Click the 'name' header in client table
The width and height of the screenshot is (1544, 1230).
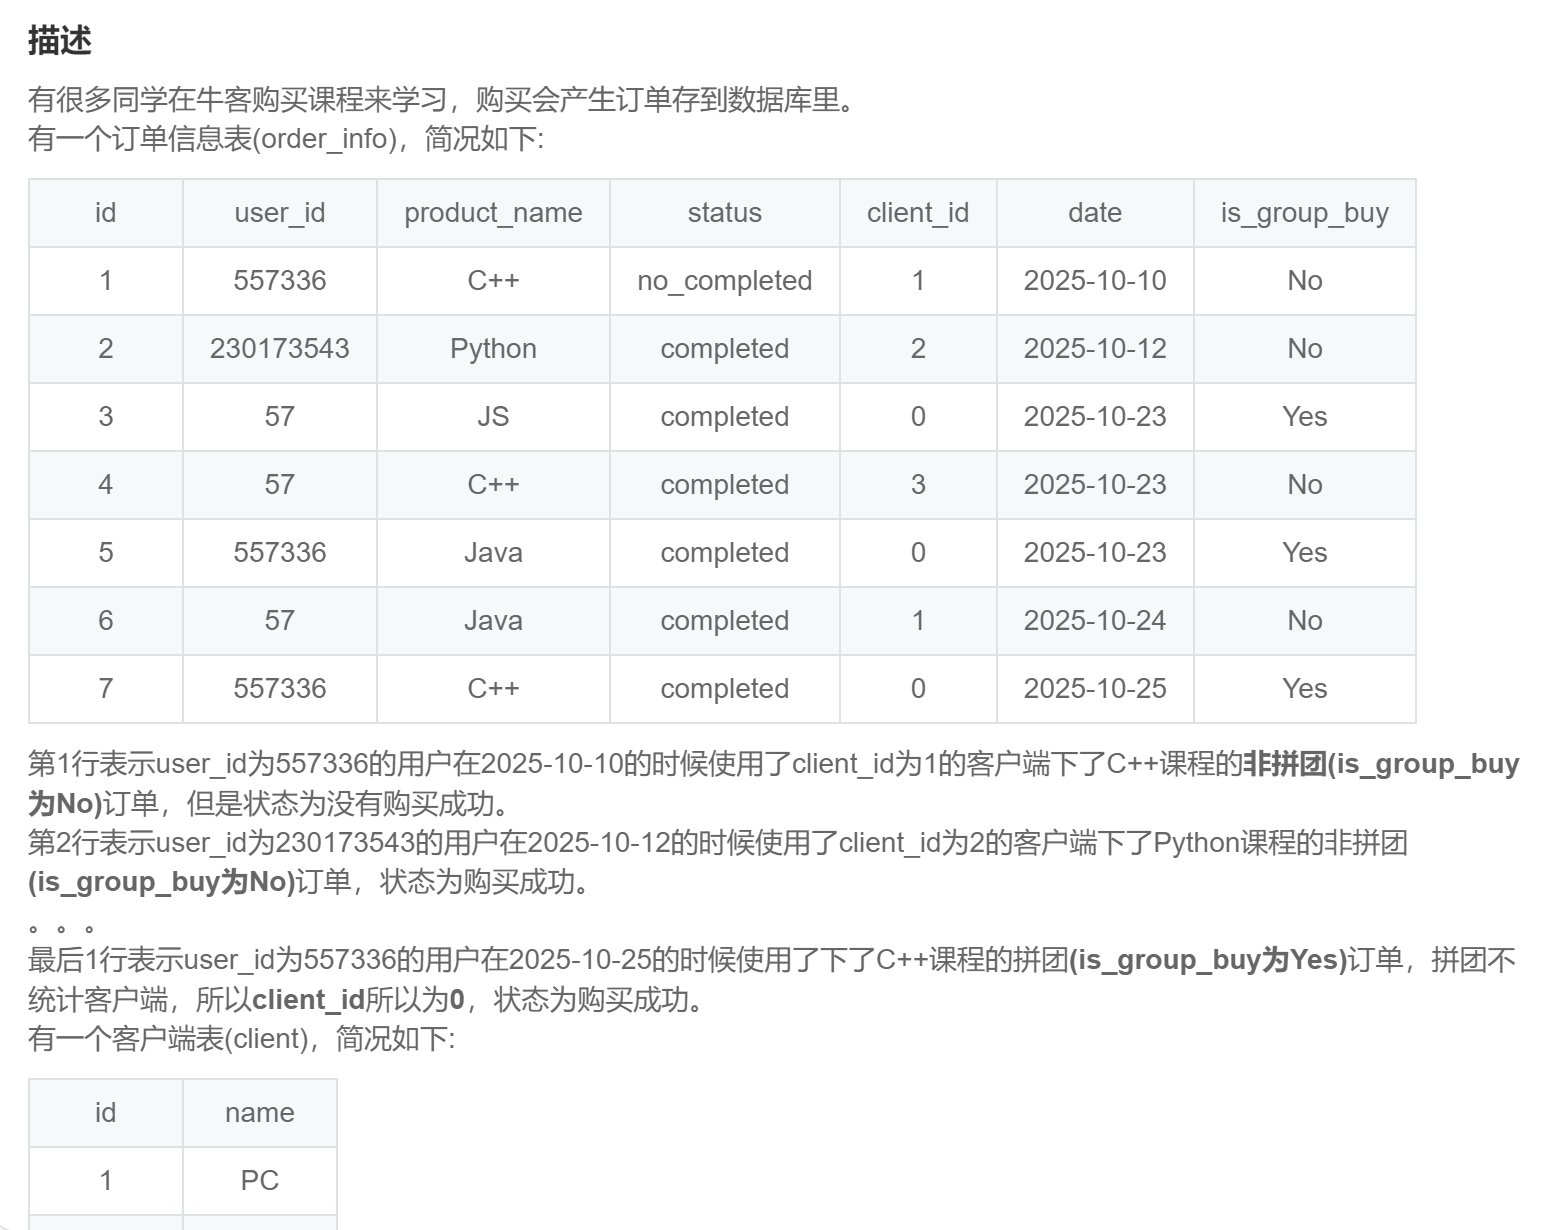pyautogui.click(x=260, y=1113)
